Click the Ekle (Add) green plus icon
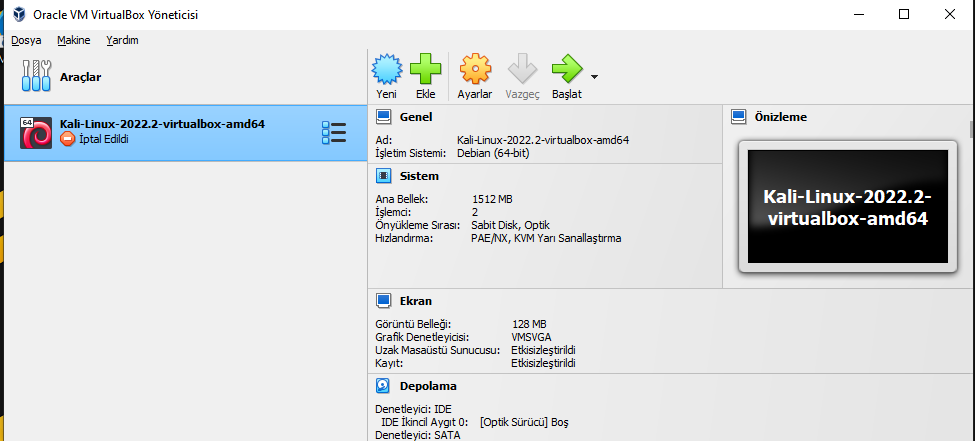The height and width of the screenshot is (441, 975). [425, 69]
